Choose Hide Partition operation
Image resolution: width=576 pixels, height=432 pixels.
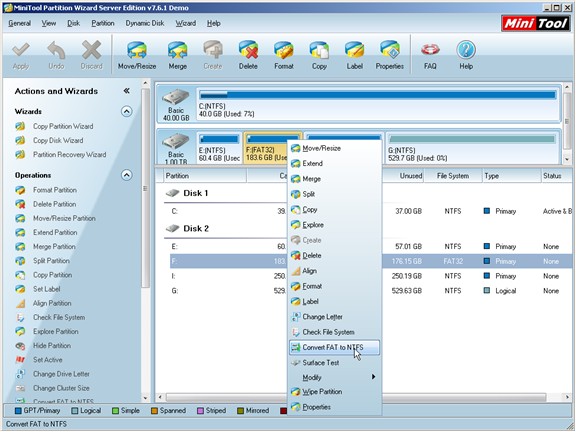click(x=52, y=346)
